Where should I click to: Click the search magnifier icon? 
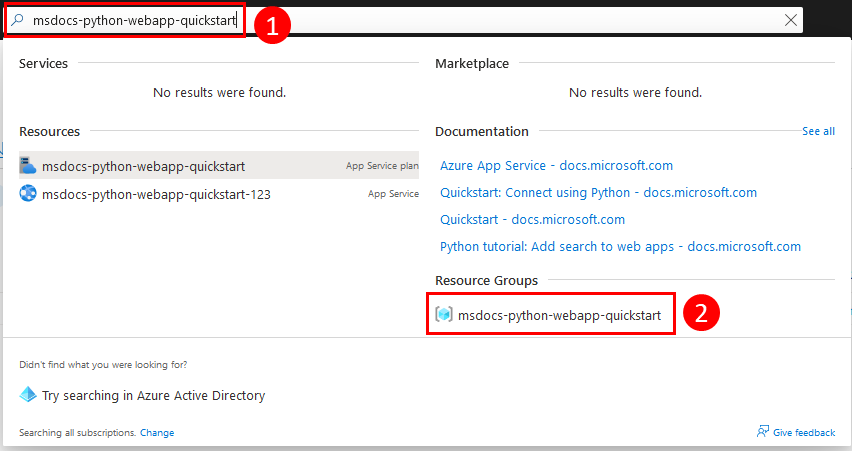point(17,20)
